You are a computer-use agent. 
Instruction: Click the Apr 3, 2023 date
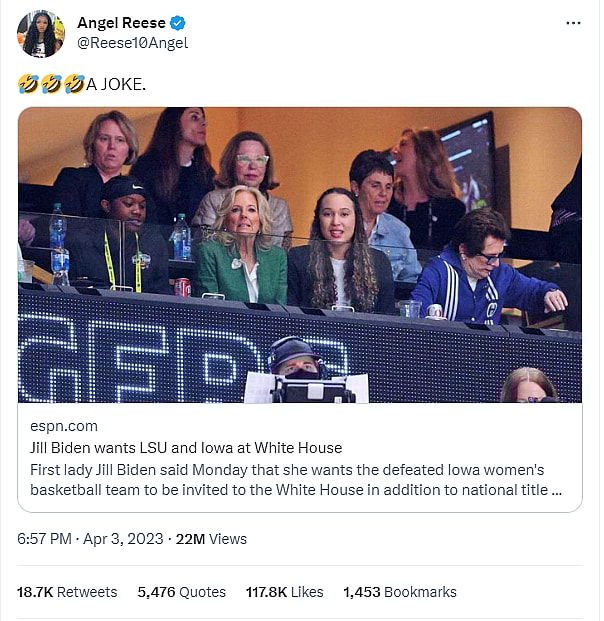(x=125, y=539)
